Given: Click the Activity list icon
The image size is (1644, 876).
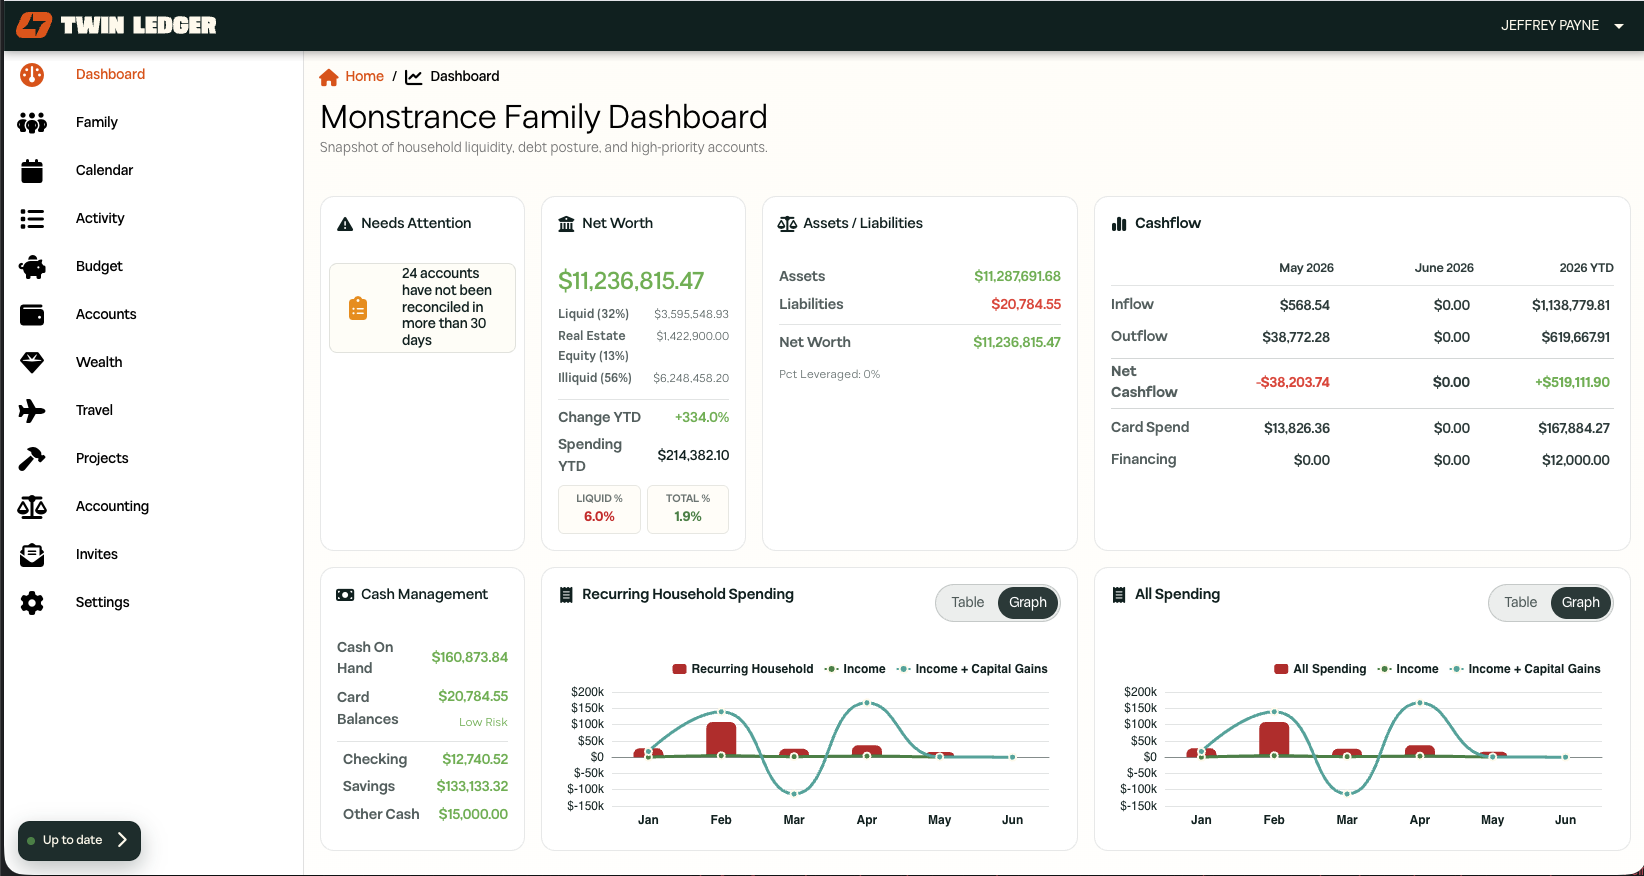Looking at the screenshot, I should 32,218.
